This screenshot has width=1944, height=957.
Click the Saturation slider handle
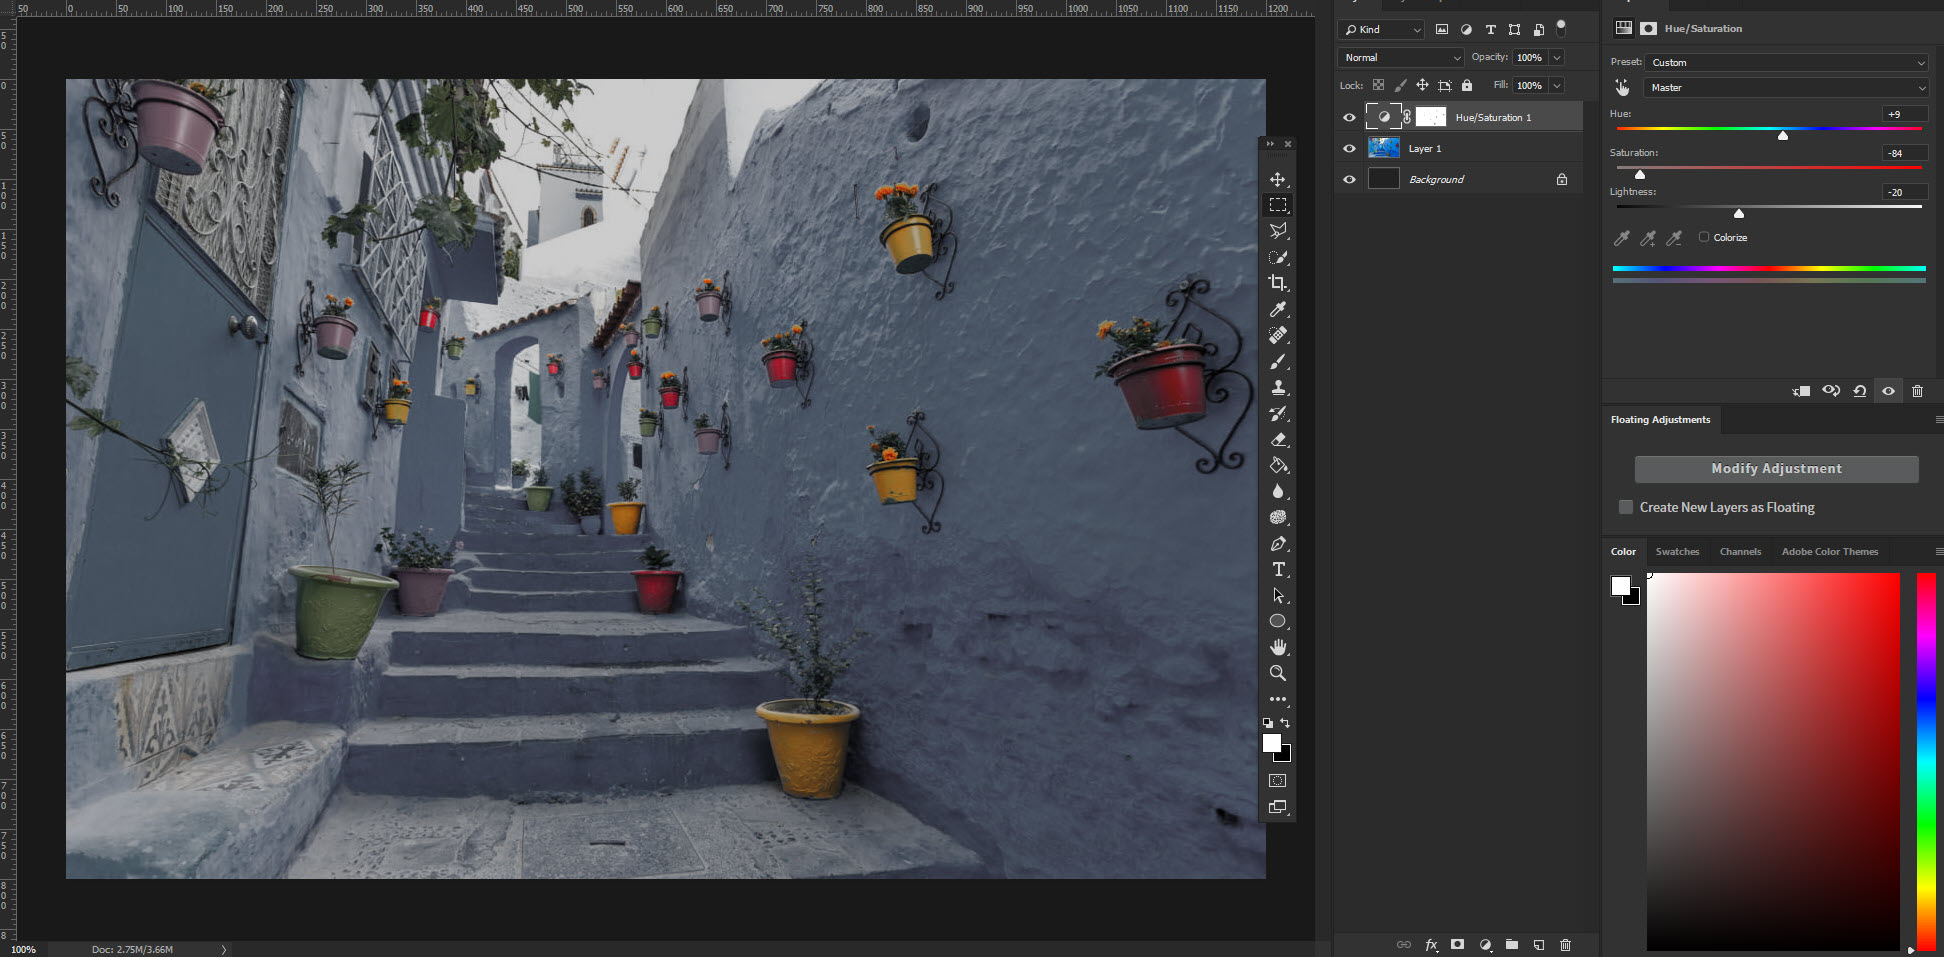tap(1640, 174)
